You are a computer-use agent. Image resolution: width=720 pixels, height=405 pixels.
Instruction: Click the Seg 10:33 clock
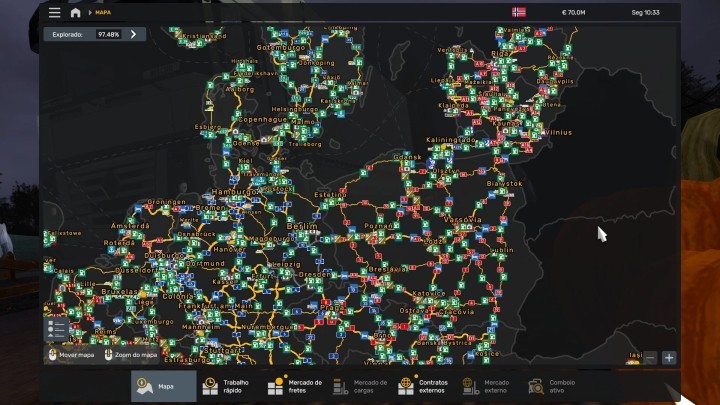645,12
